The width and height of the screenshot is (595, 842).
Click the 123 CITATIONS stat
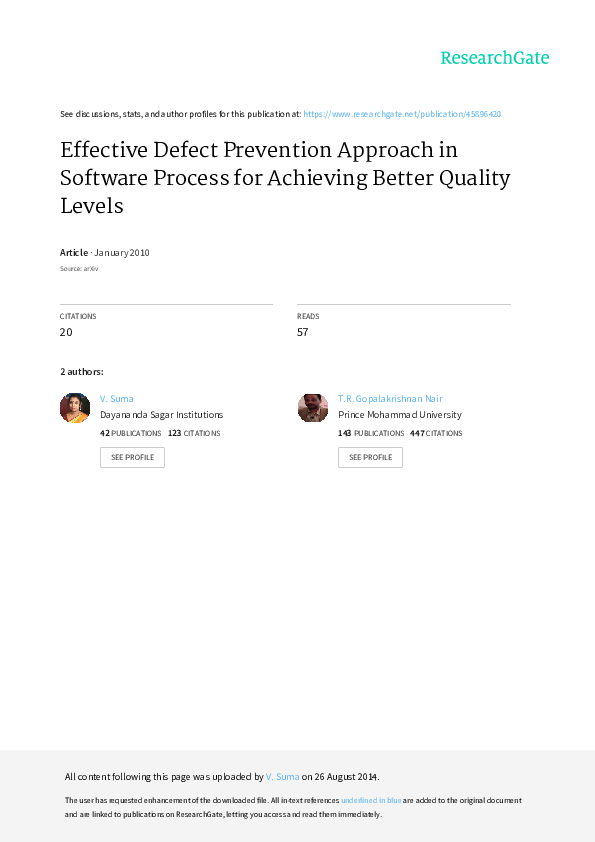194,433
